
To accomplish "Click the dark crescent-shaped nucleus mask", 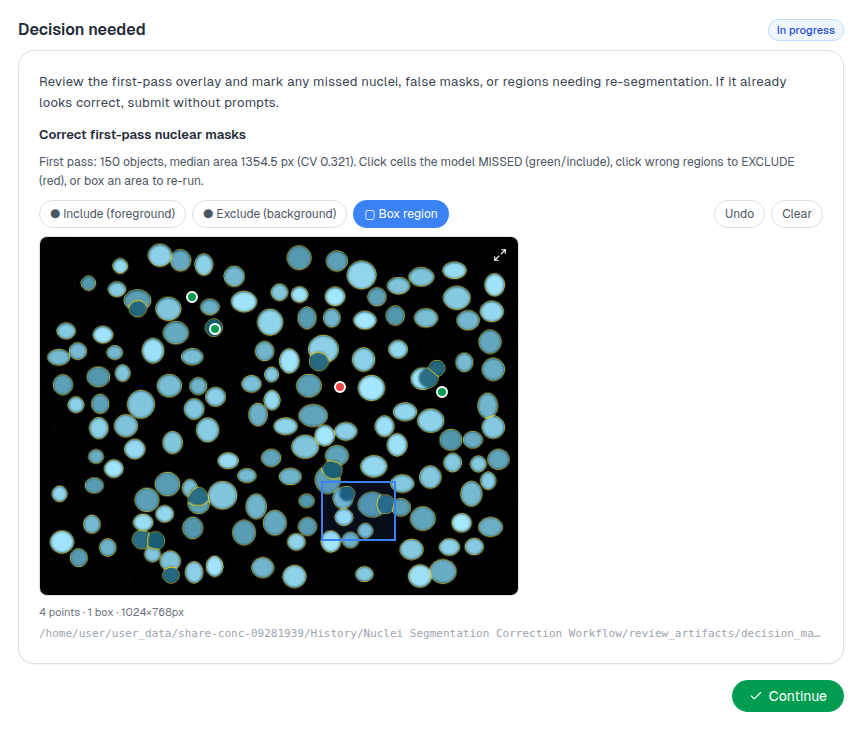I will pos(424,378).
